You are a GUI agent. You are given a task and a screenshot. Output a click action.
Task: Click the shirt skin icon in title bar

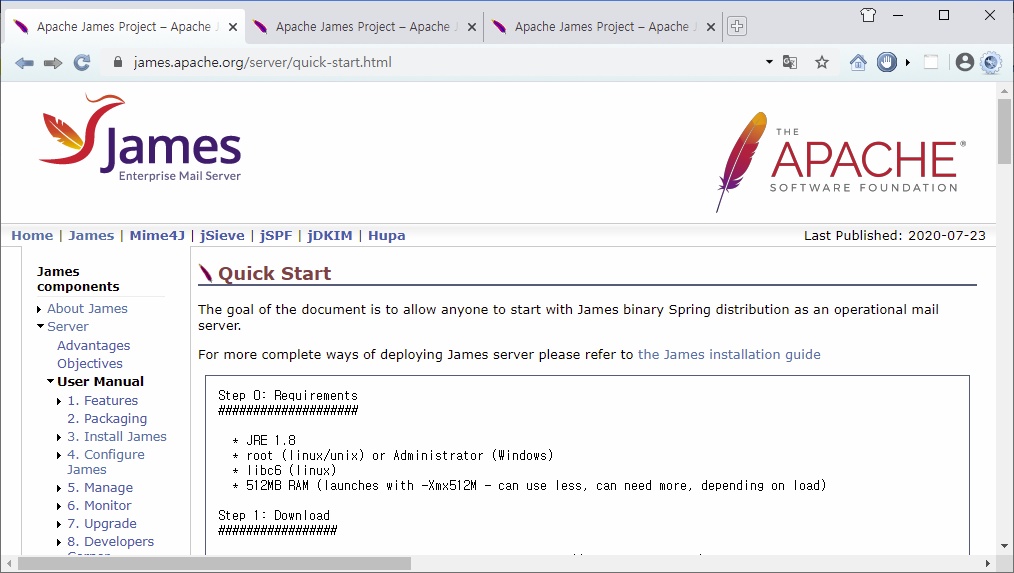point(868,15)
